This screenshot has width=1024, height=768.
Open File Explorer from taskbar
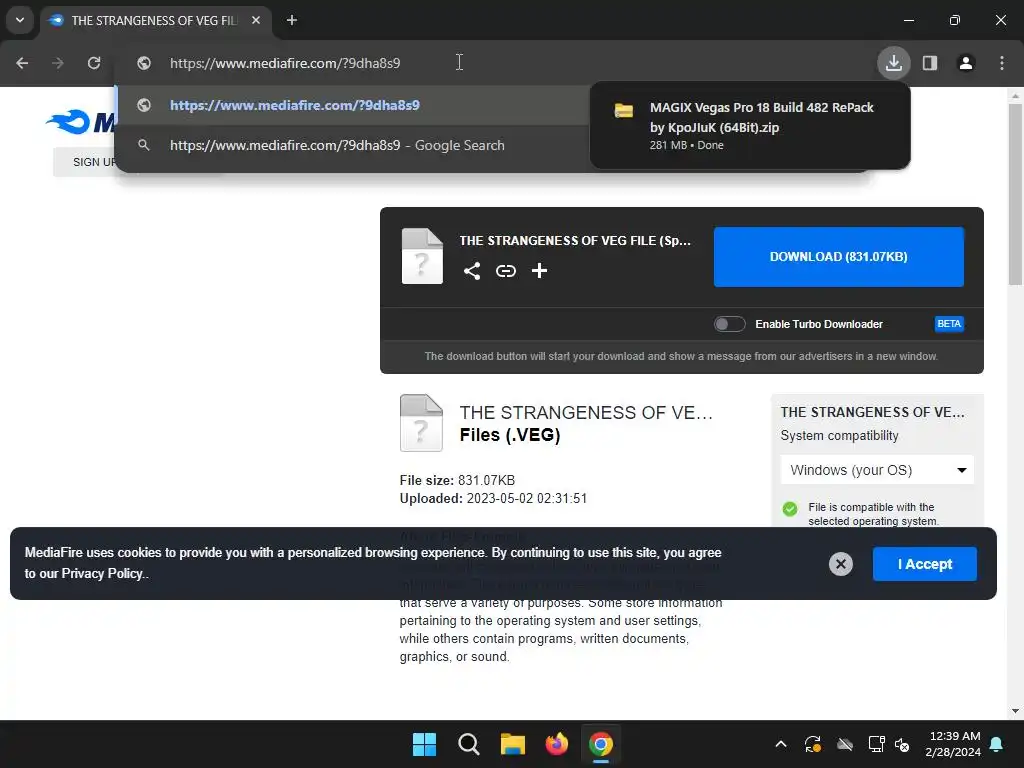pyautogui.click(x=513, y=744)
